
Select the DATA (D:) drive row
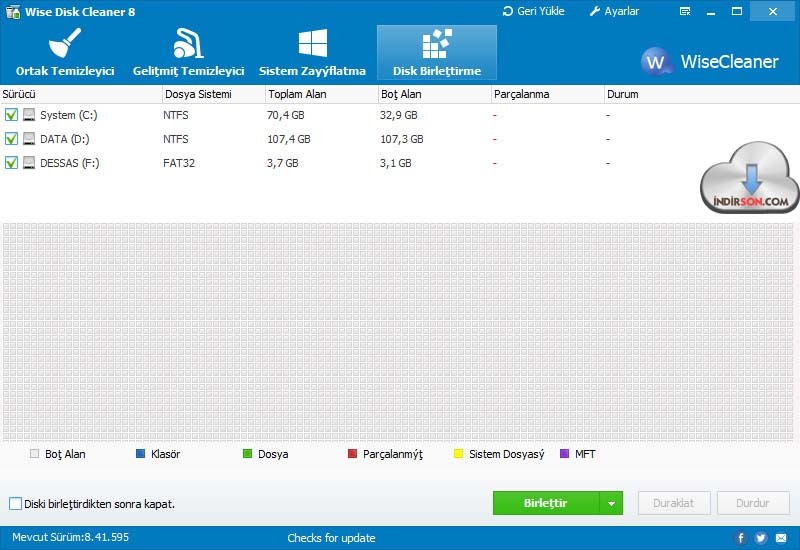tap(400, 139)
